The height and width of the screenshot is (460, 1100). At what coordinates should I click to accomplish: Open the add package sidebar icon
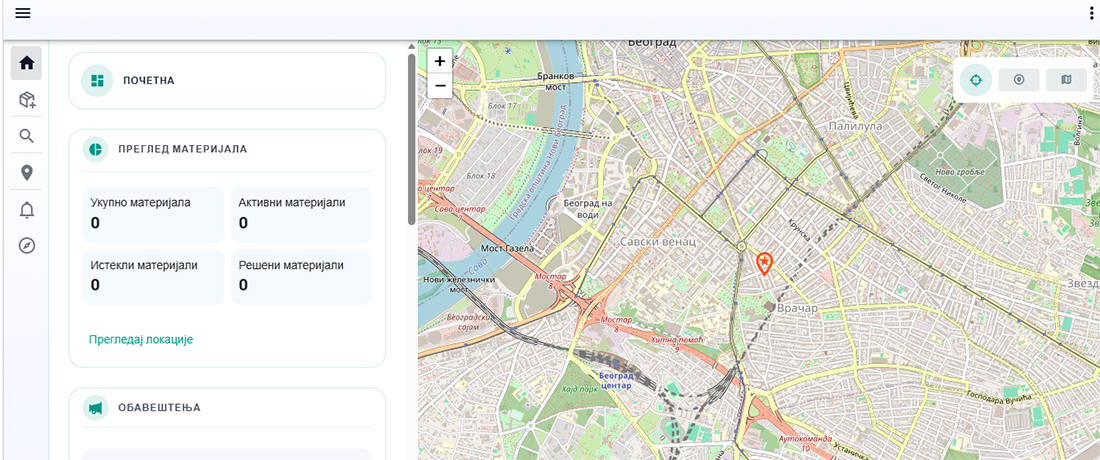tap(27, 100)
